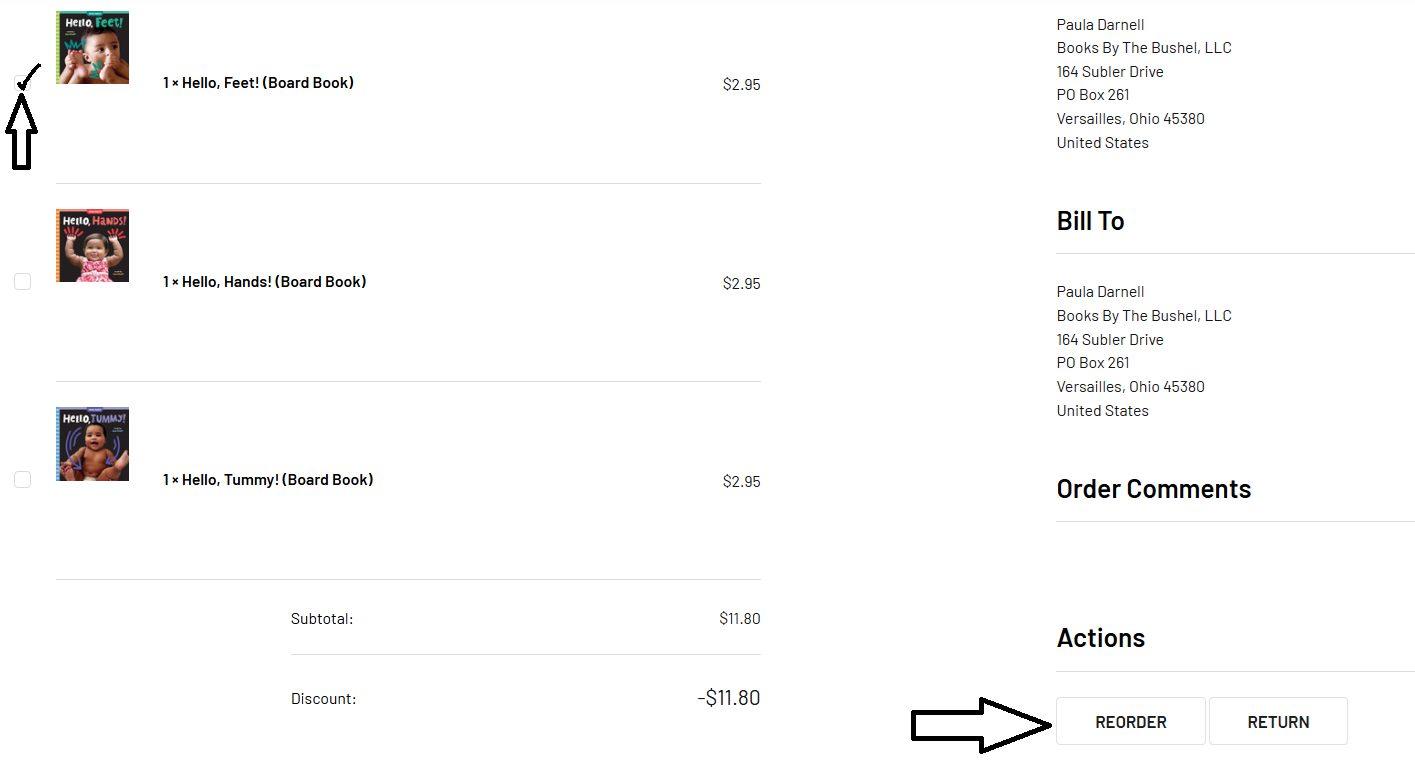Open the Hello, Feet! book cover image
The width and height of the screenshot is (1415, 765).
(93, 48)
